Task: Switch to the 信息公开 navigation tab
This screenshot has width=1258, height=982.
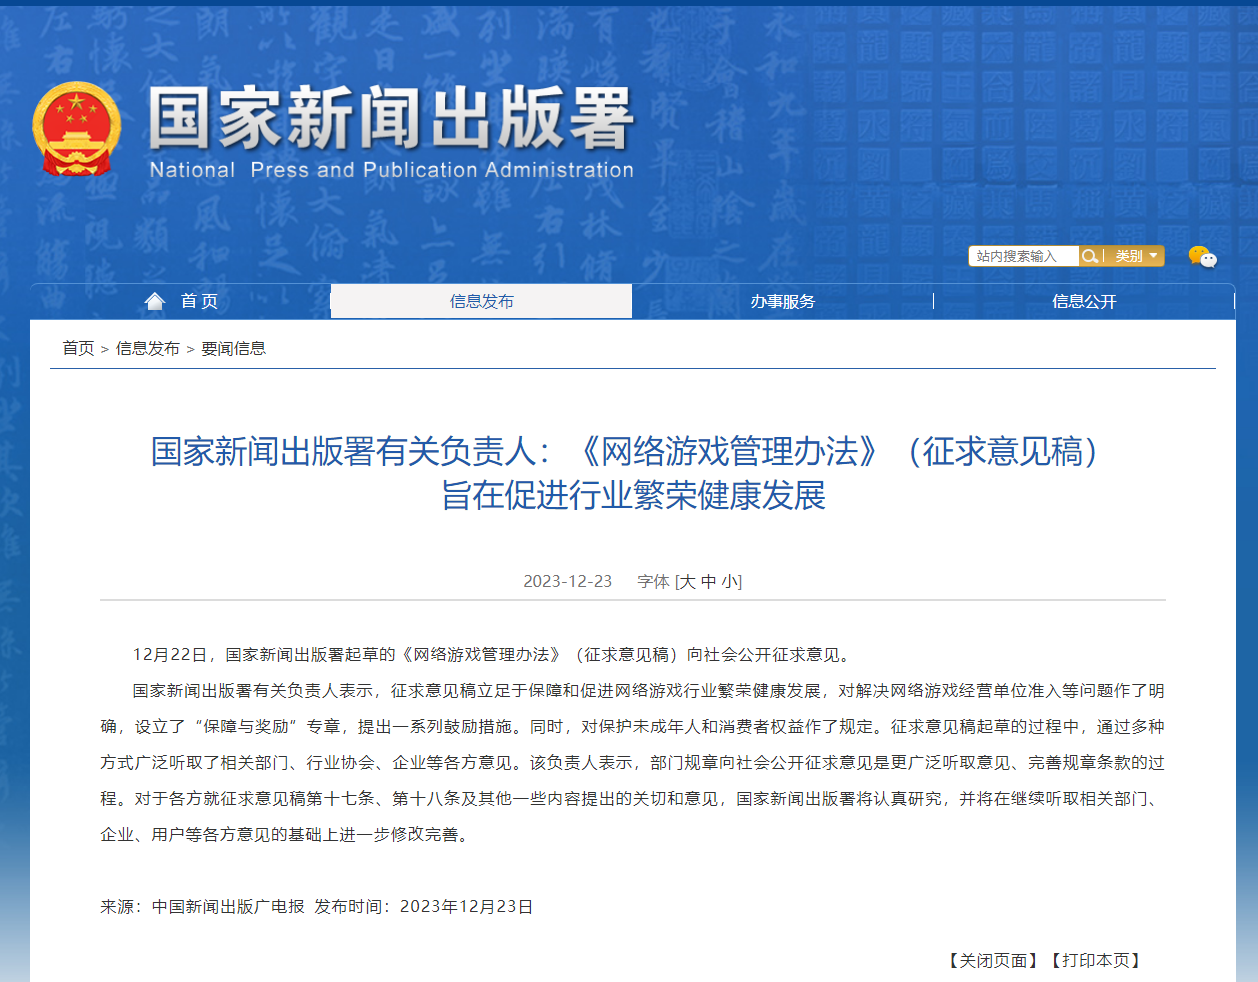Action: pos(1084,301)
